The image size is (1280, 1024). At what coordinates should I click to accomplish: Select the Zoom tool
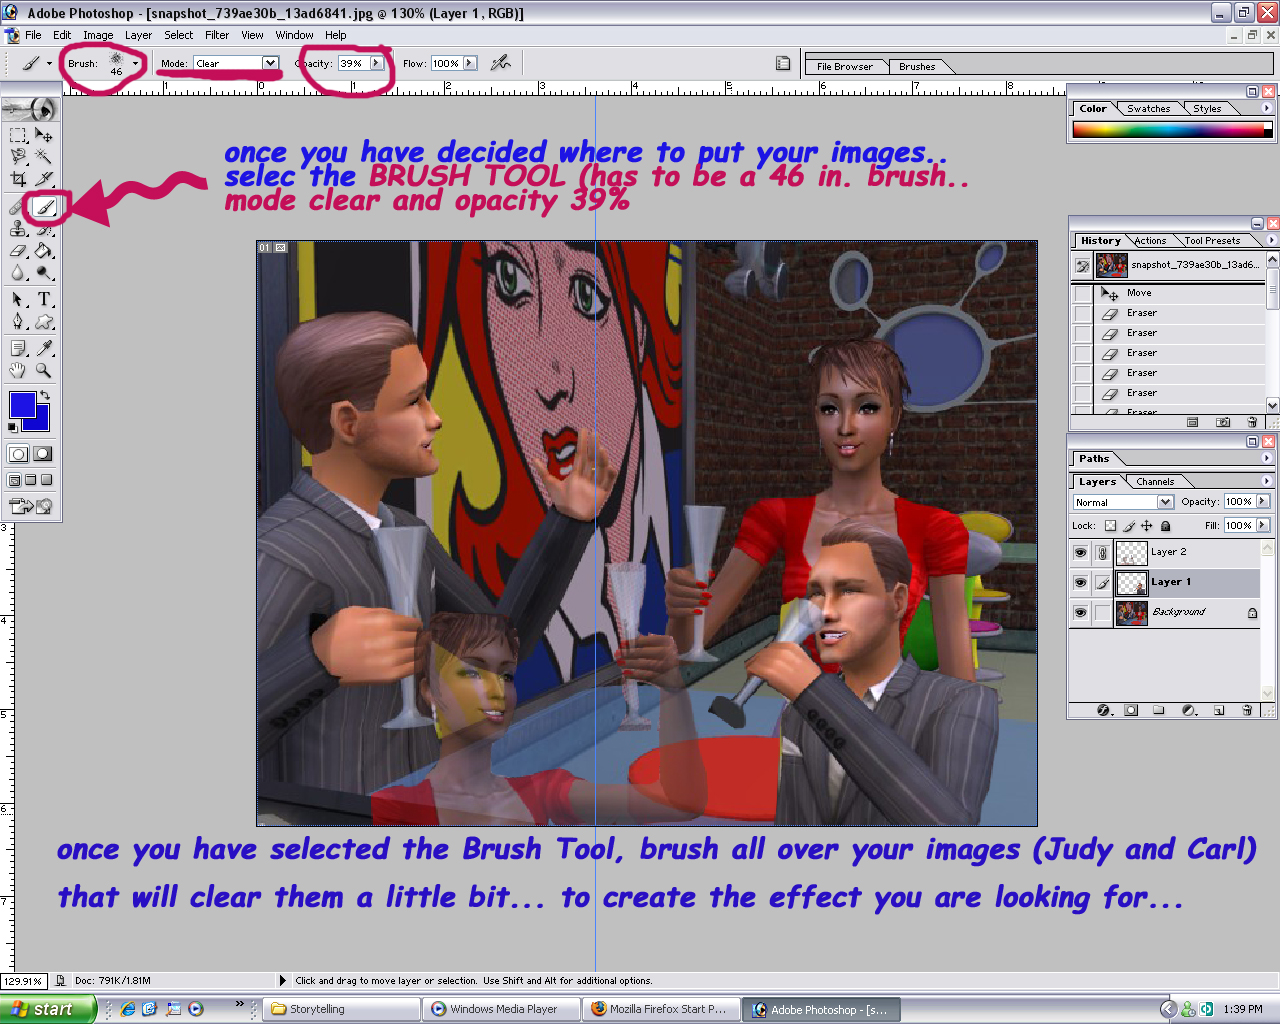click(x=44, y=370)
